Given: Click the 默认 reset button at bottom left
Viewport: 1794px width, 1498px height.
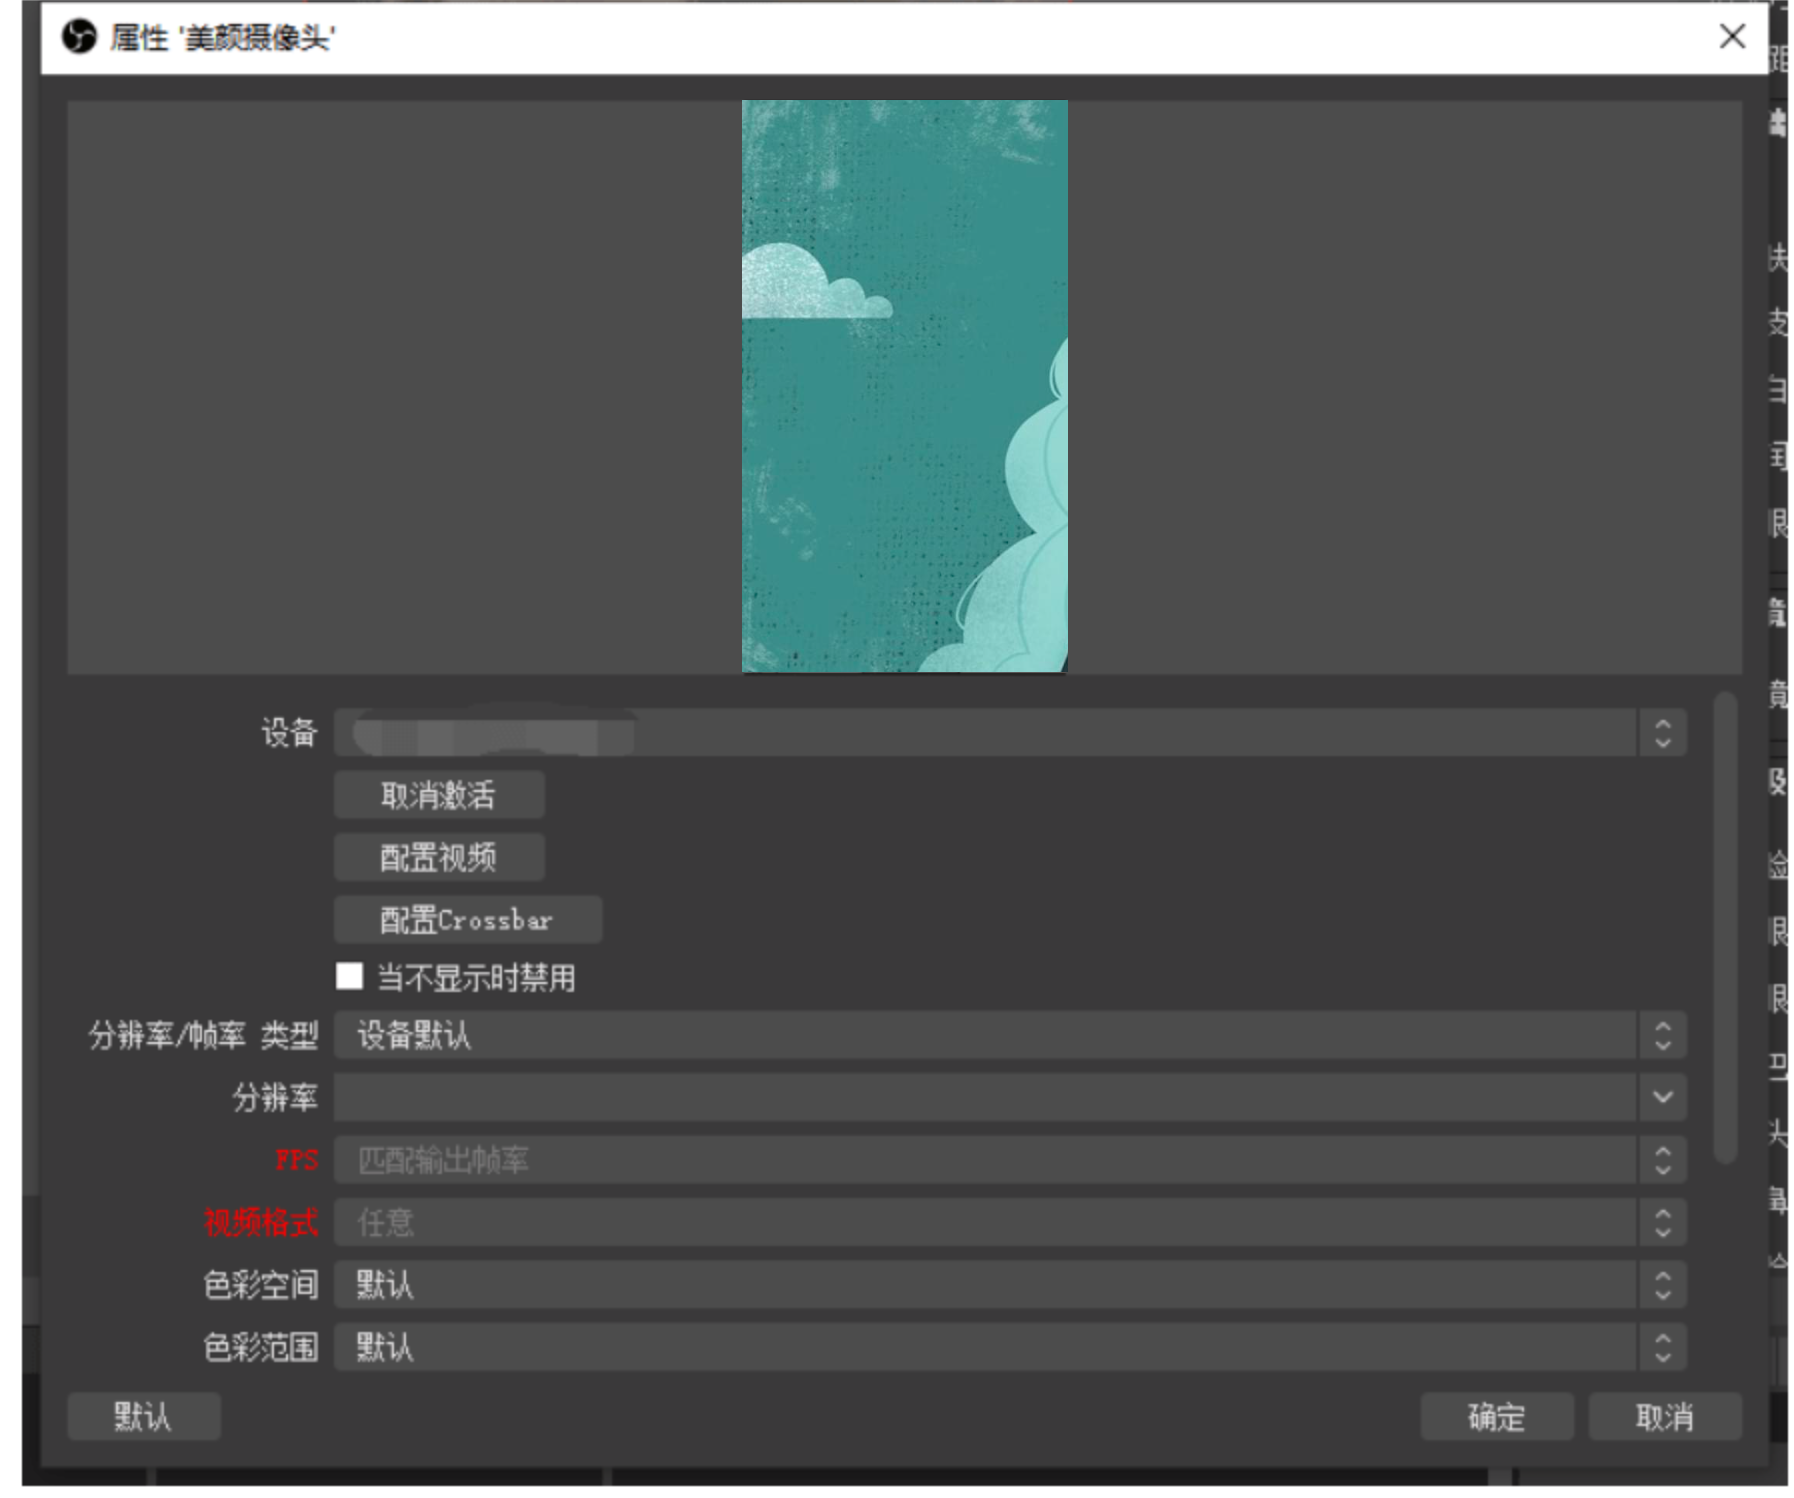Looking at the screenshot, I should (x=143, y=1416).
